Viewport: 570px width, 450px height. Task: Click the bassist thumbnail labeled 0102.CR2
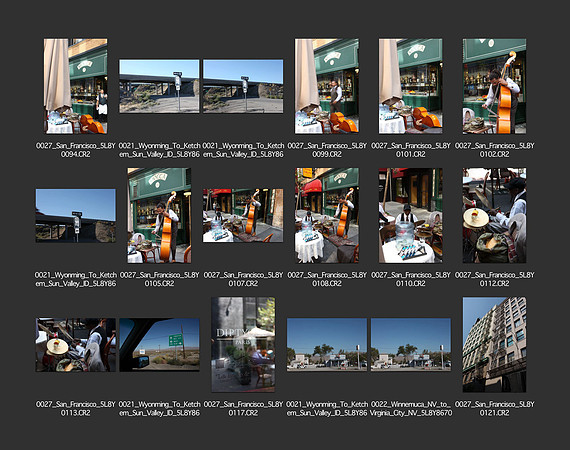(494, 86)
